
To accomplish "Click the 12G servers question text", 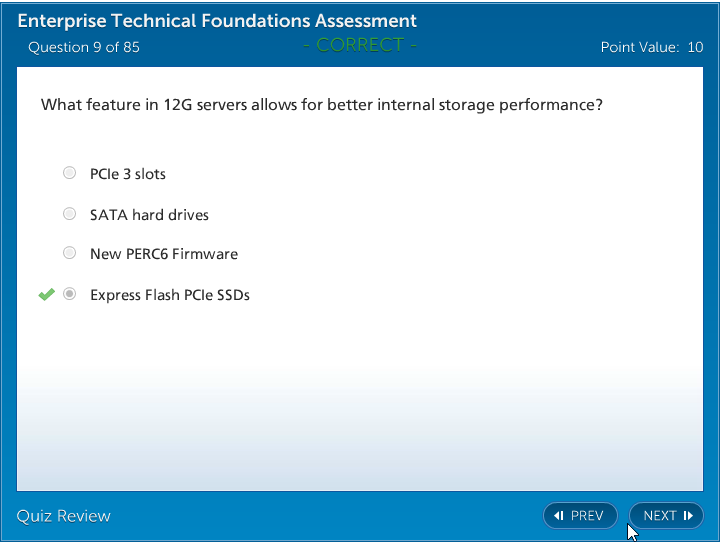I will [x=321, y=105].
